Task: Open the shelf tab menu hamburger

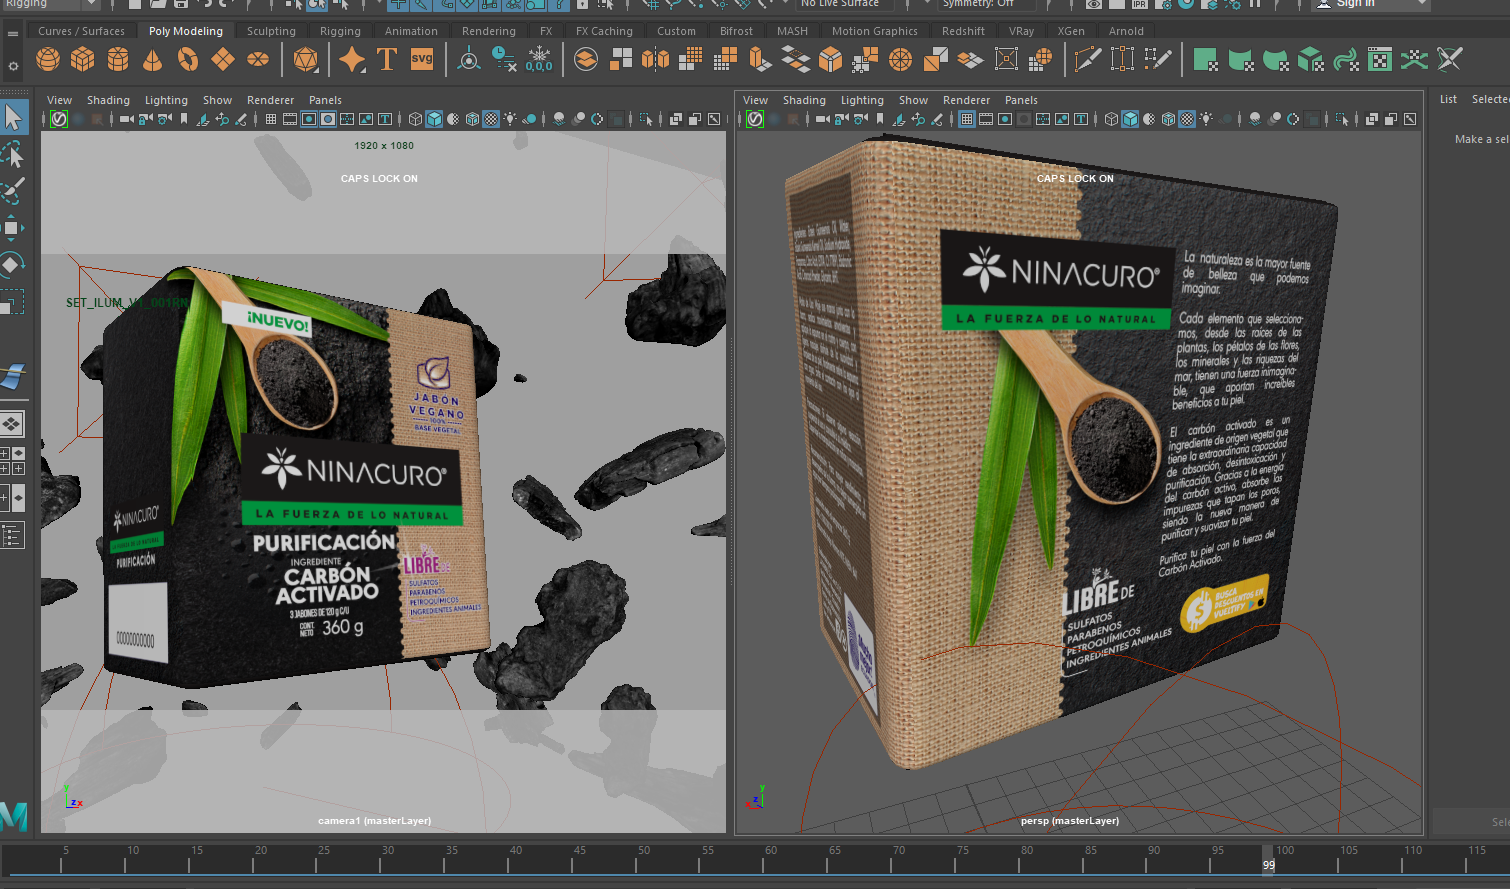Action: pos(13,33)
